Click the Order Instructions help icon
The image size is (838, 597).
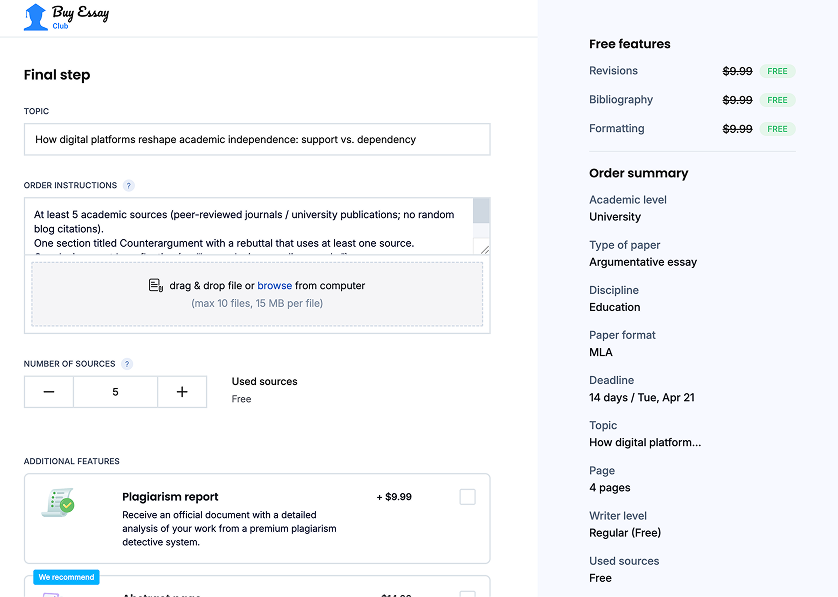point(129,186)
